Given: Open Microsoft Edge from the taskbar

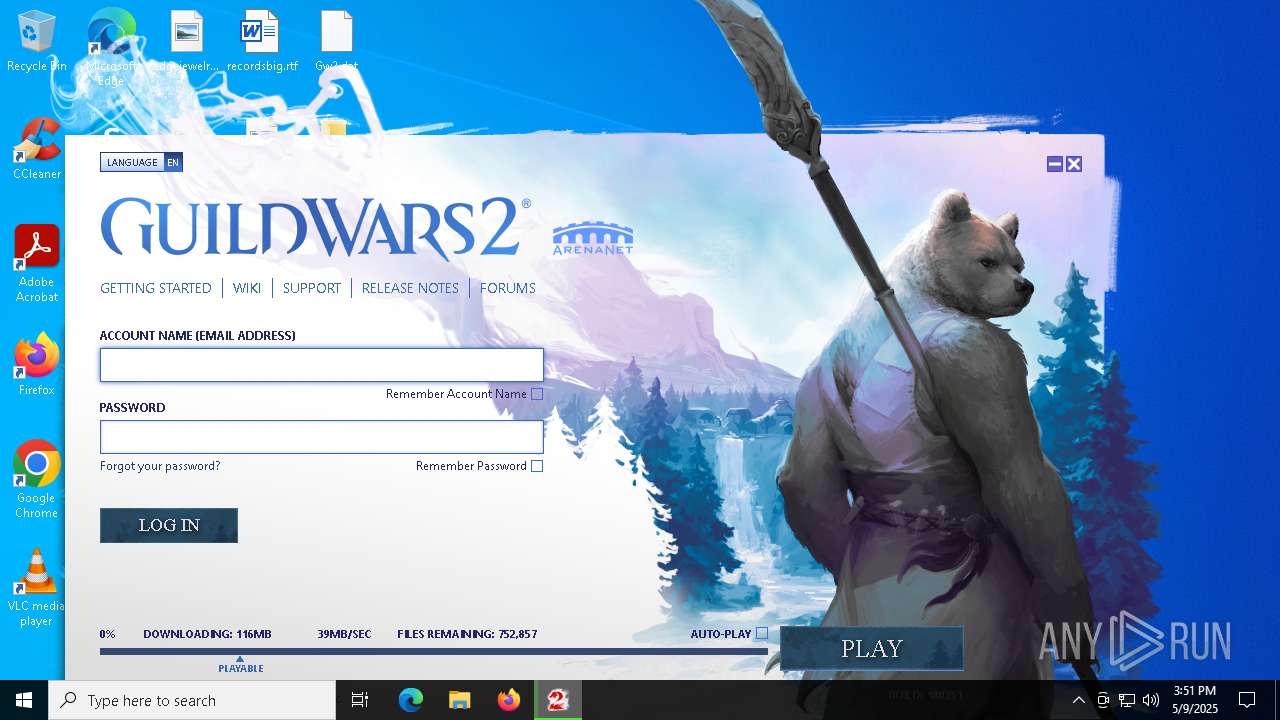Looking at the screenshot, I should [x=411, y=700].
